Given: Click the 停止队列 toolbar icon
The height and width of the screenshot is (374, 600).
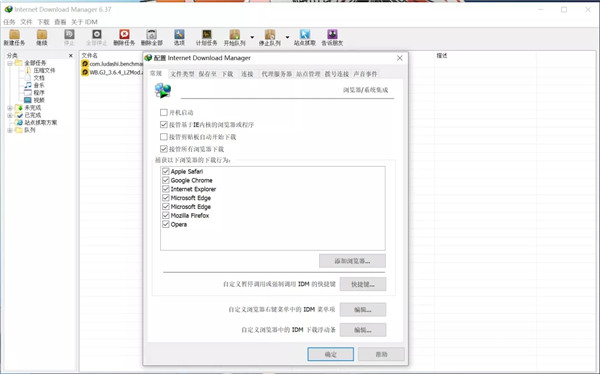Looking at the screenshot, I should 270,38.
